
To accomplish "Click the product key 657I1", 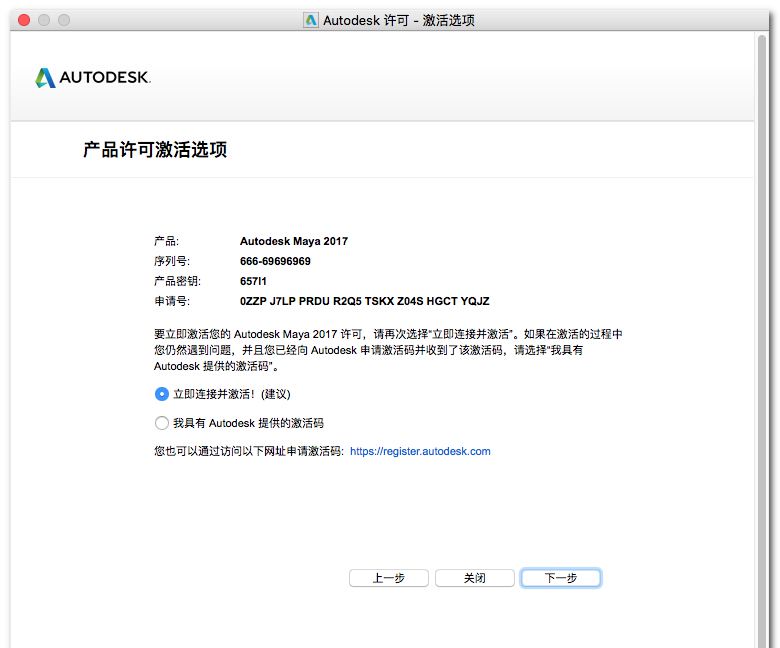I will pos(253,281).
